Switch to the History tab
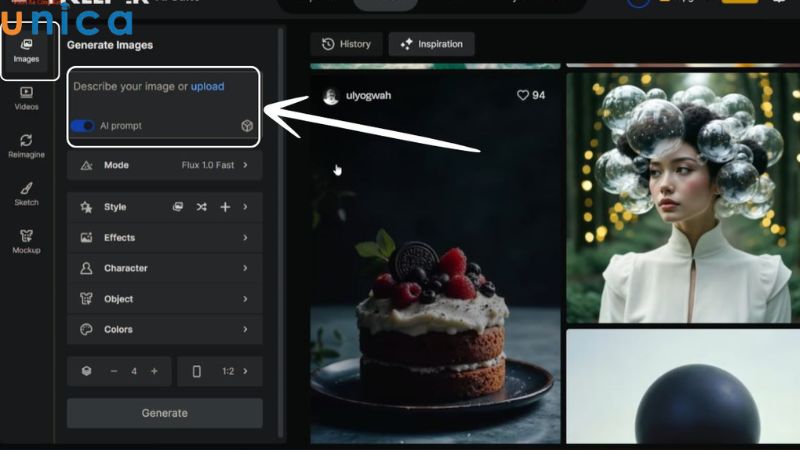The image size is (800, 450). click(346, 44)
